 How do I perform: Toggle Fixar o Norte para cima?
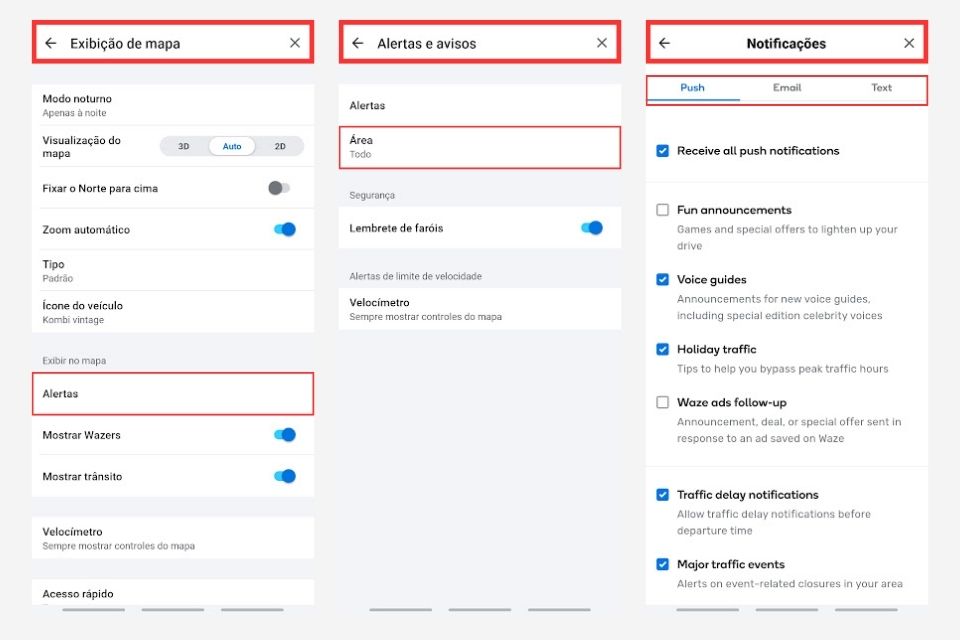tap(279, 188)
